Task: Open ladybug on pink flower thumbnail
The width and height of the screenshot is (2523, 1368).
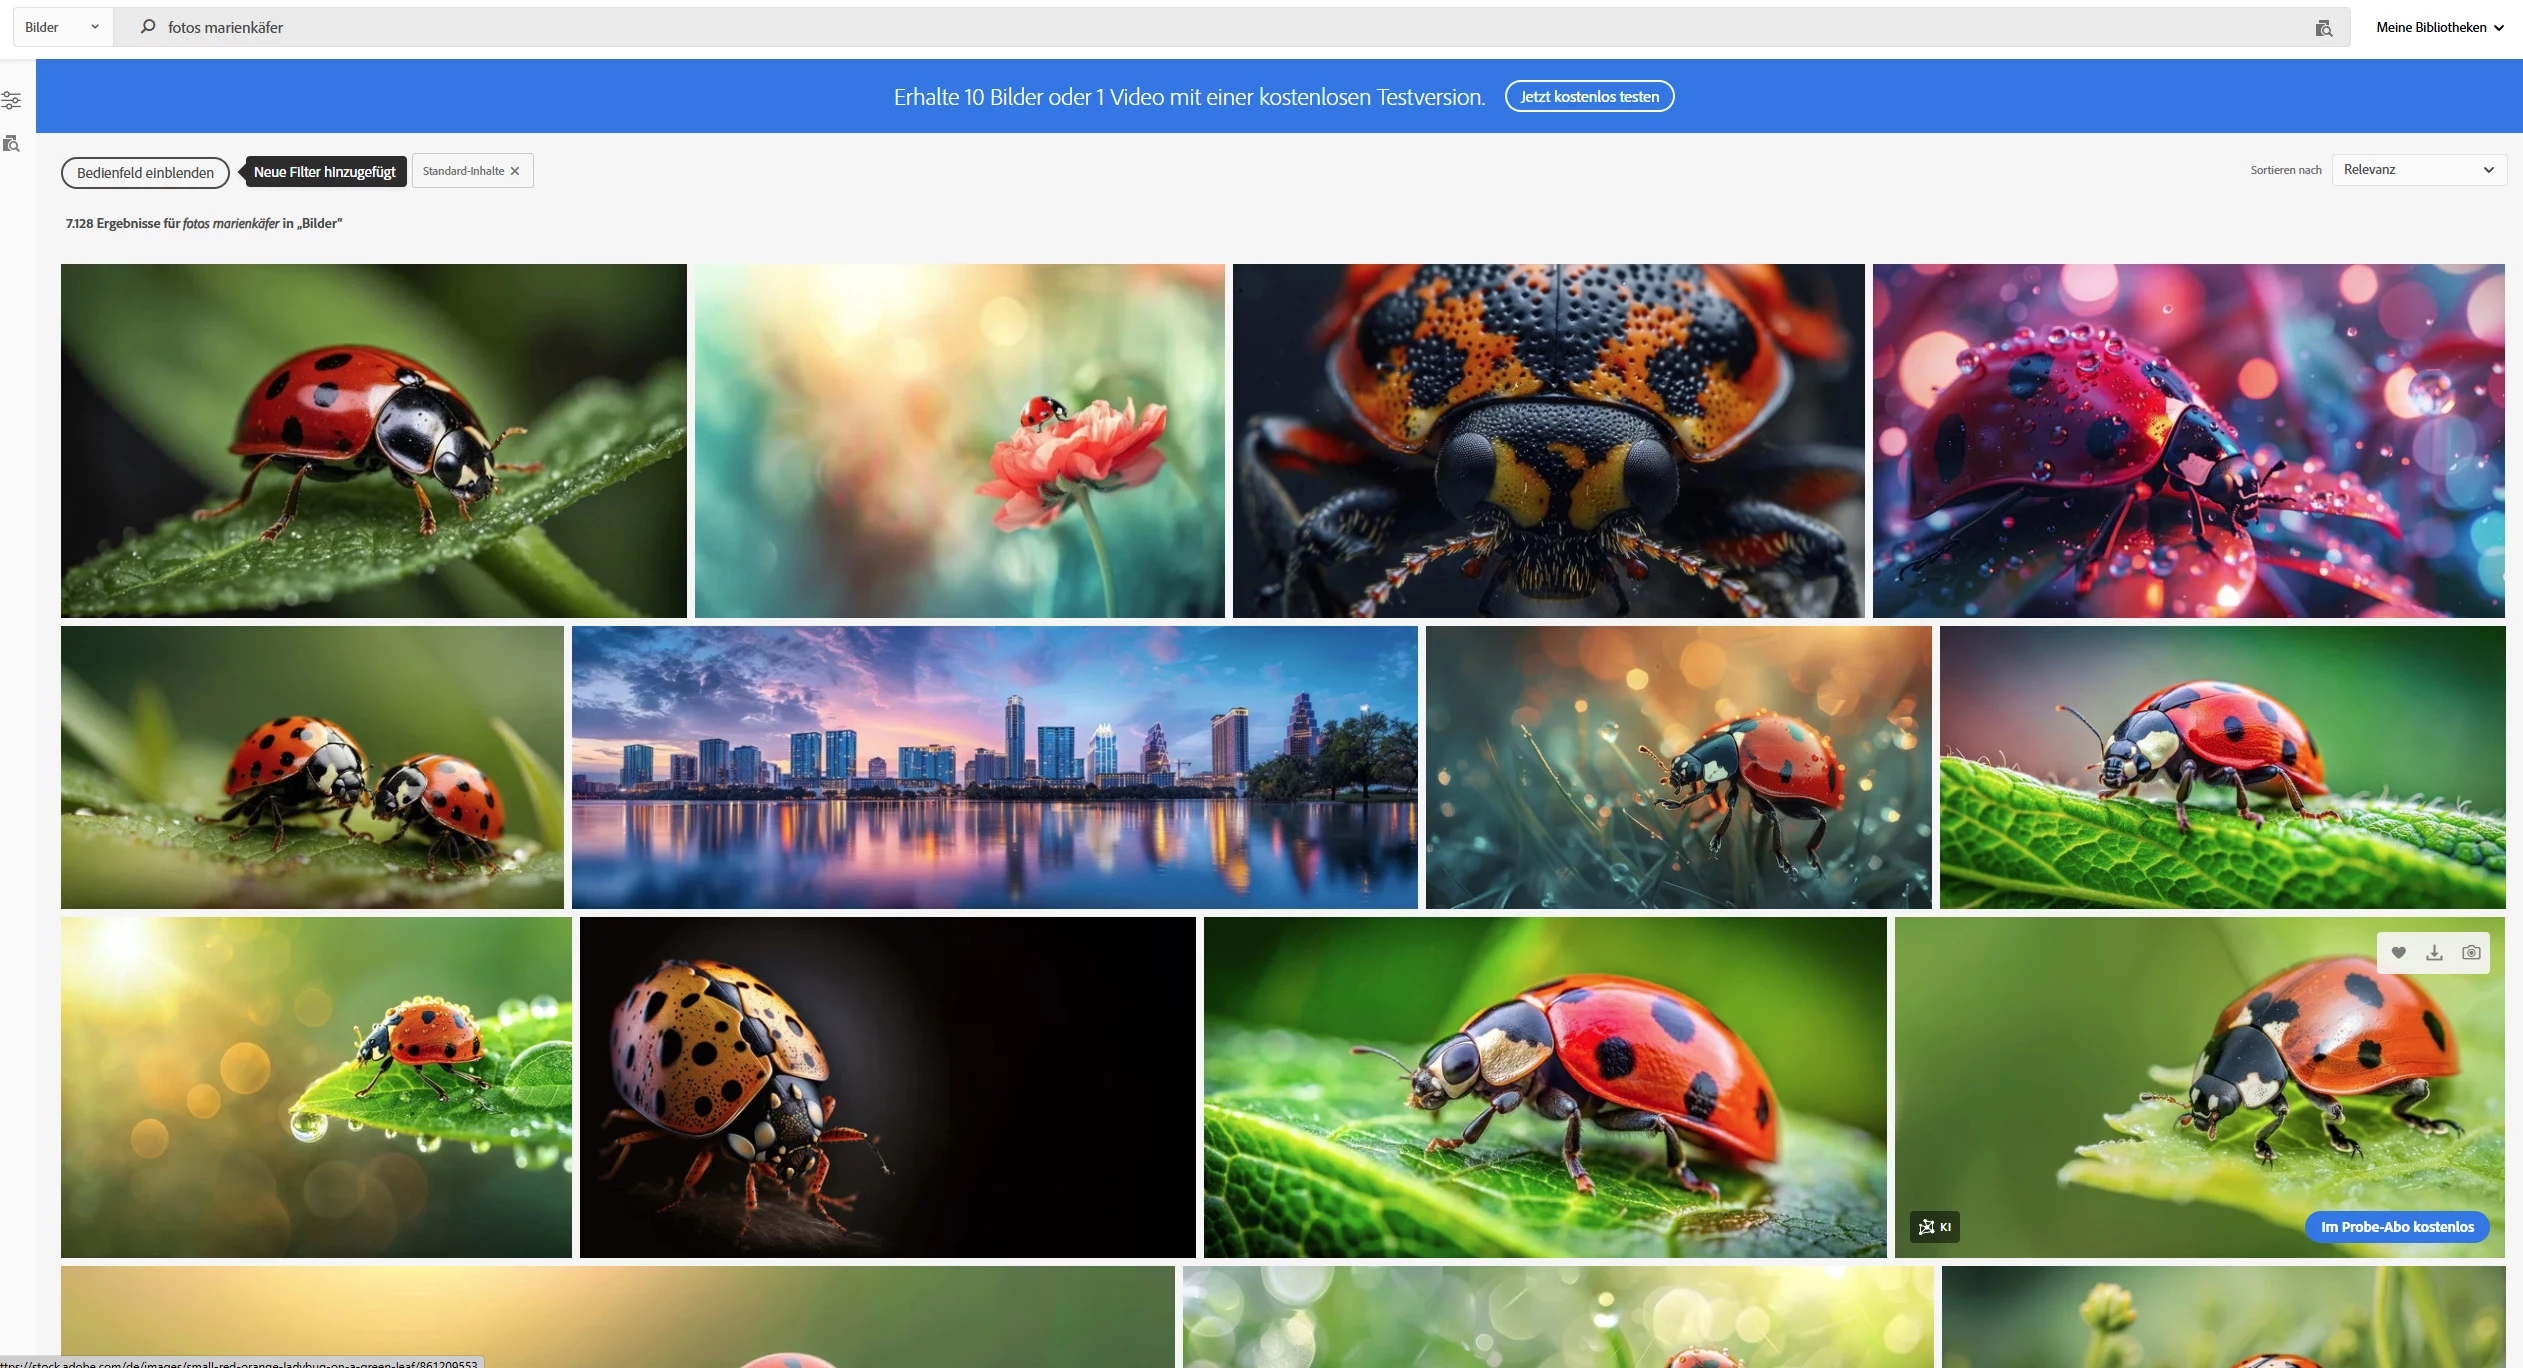Action: click(x=959, y=441)
